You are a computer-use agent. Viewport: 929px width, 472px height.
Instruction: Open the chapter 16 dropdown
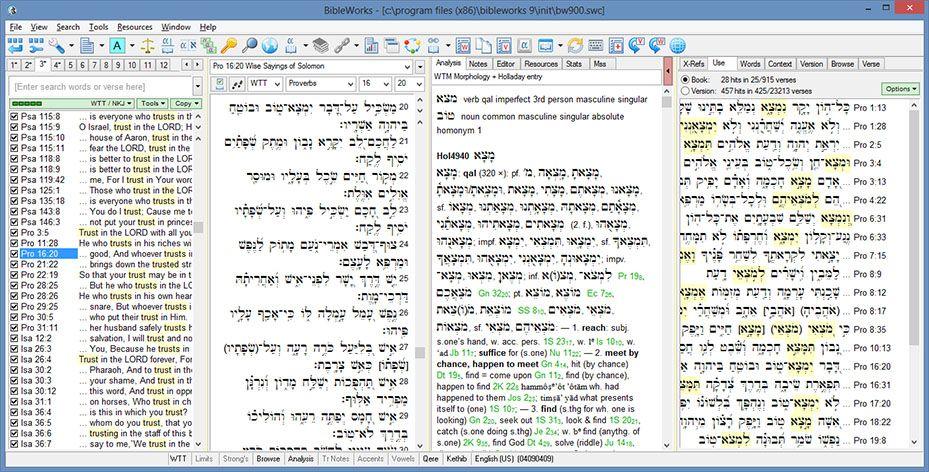(375, 84)
